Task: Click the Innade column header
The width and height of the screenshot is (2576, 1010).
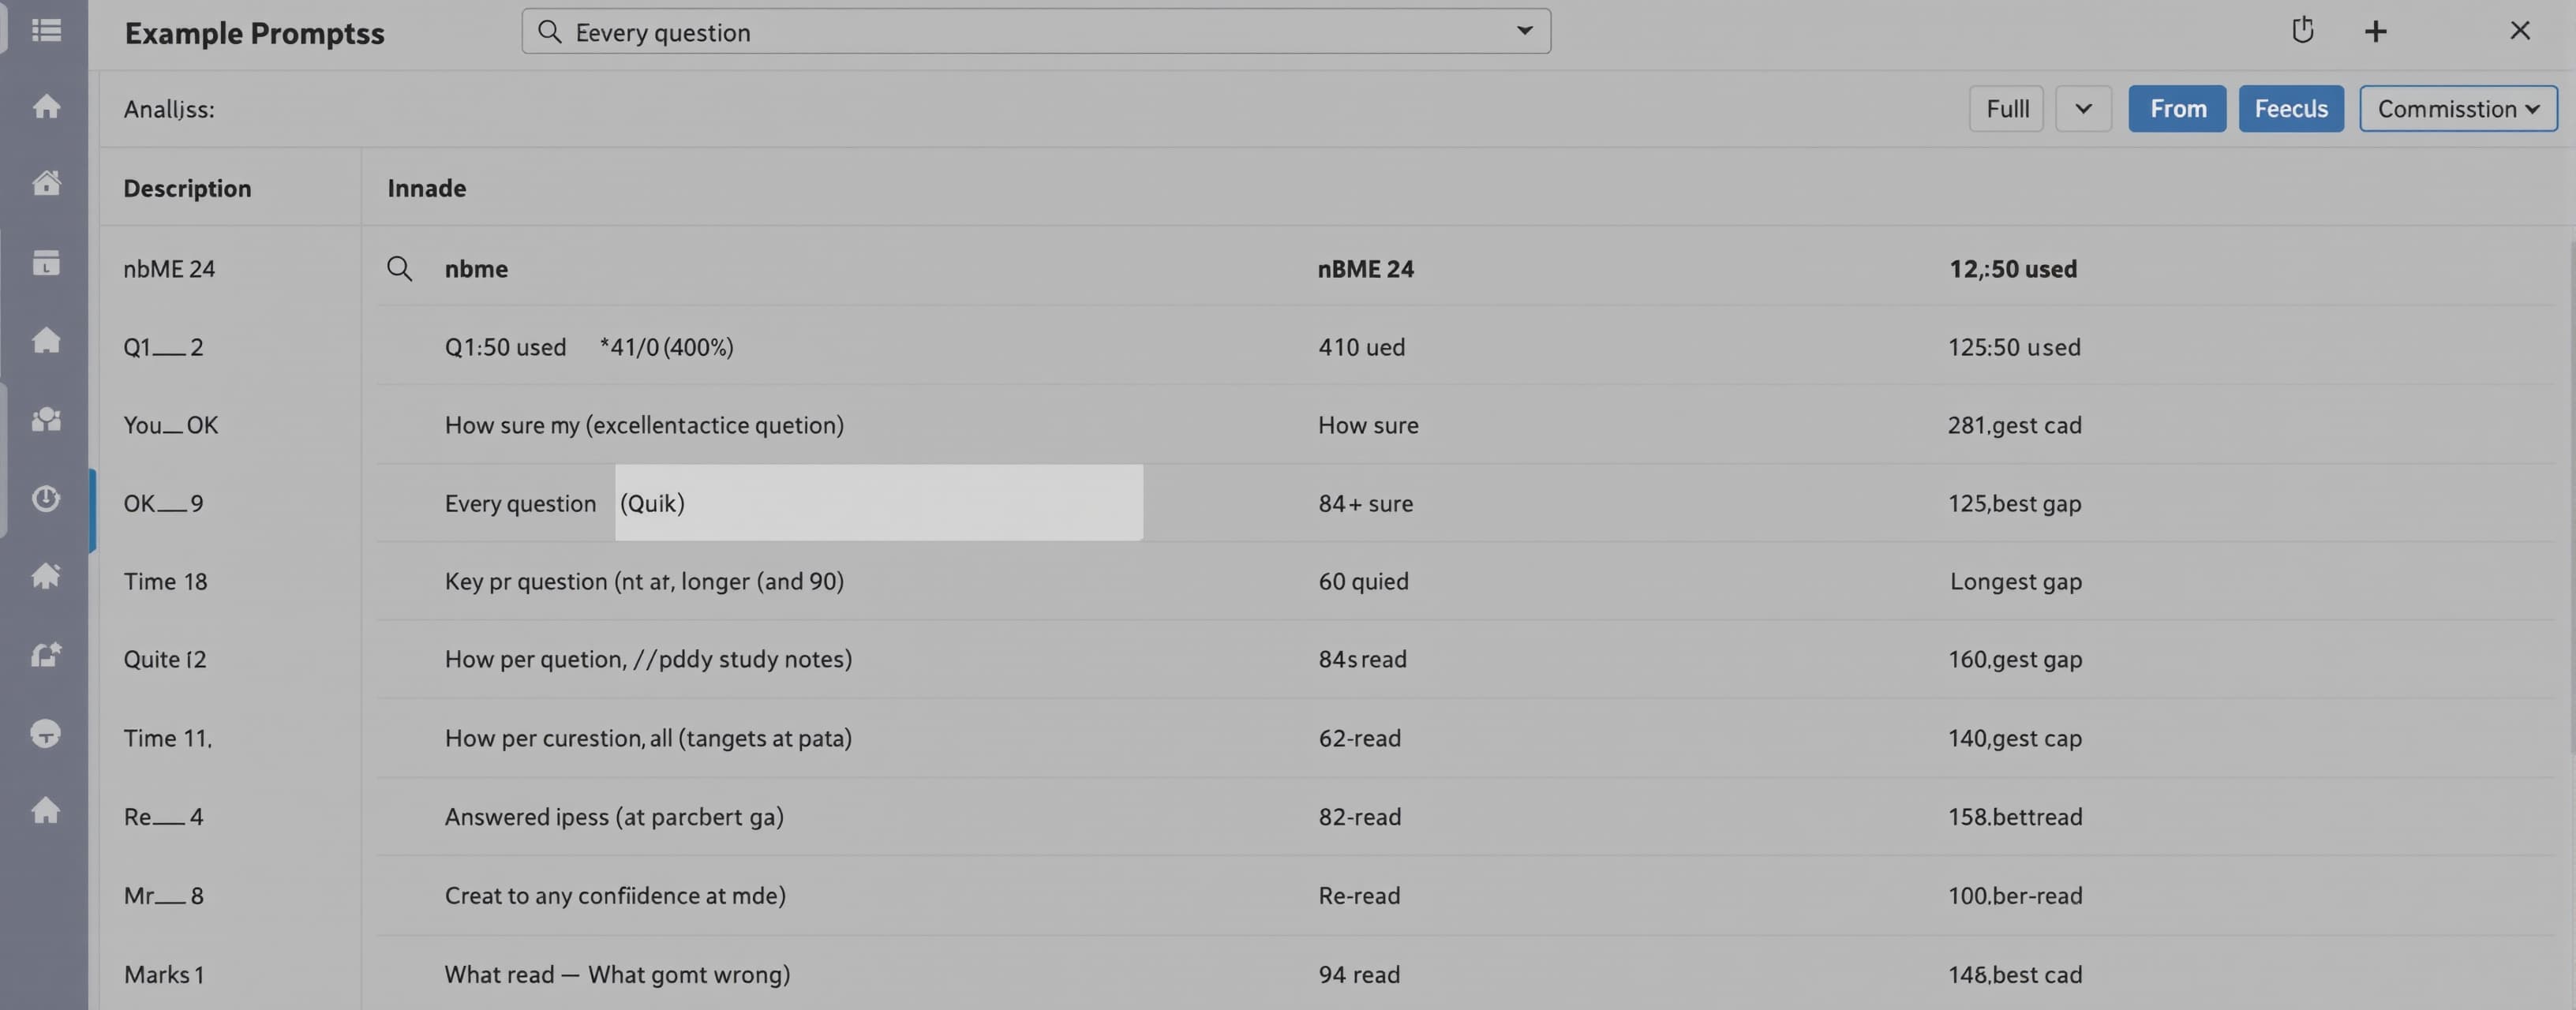Action: [x=426, y=188]
